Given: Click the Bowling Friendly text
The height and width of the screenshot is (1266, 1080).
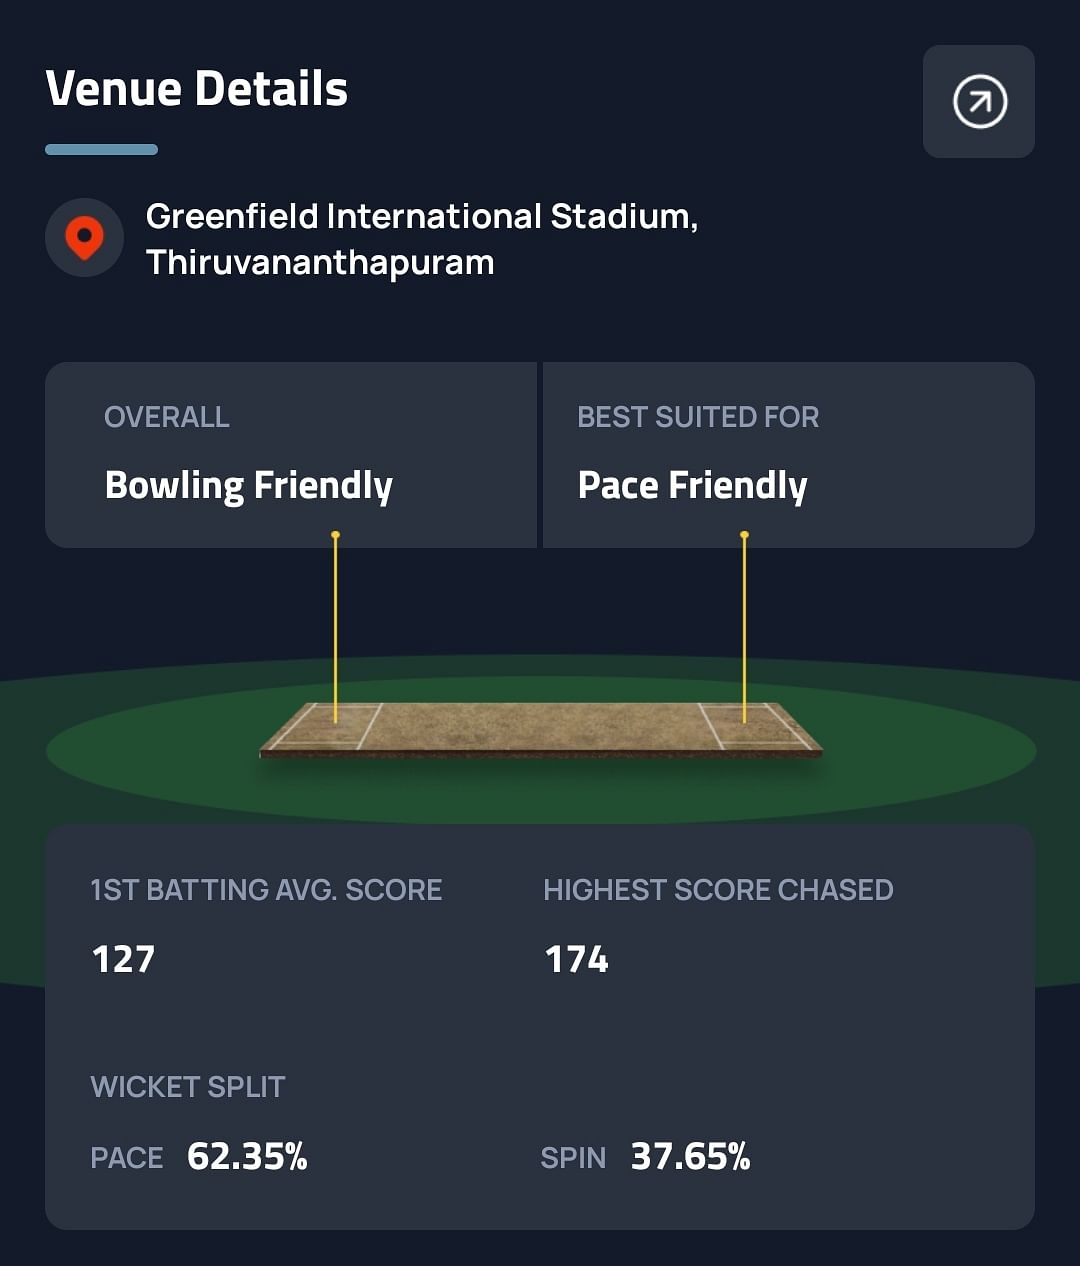Looking at the screenshot, I should coord(249,486).
